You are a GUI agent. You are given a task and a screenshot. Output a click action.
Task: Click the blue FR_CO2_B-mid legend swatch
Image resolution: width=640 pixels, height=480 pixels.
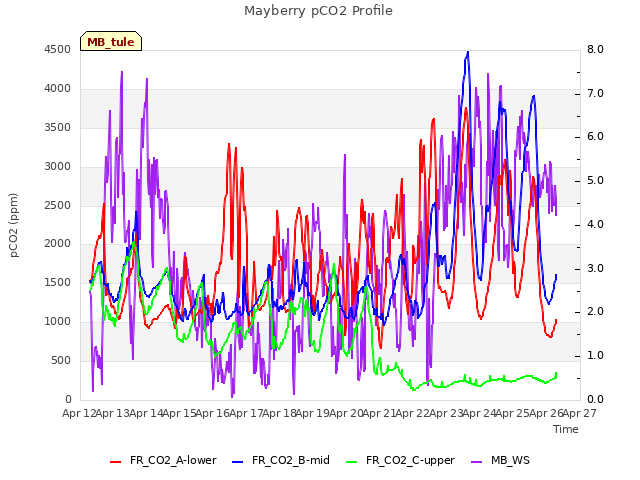pos(238,462)
